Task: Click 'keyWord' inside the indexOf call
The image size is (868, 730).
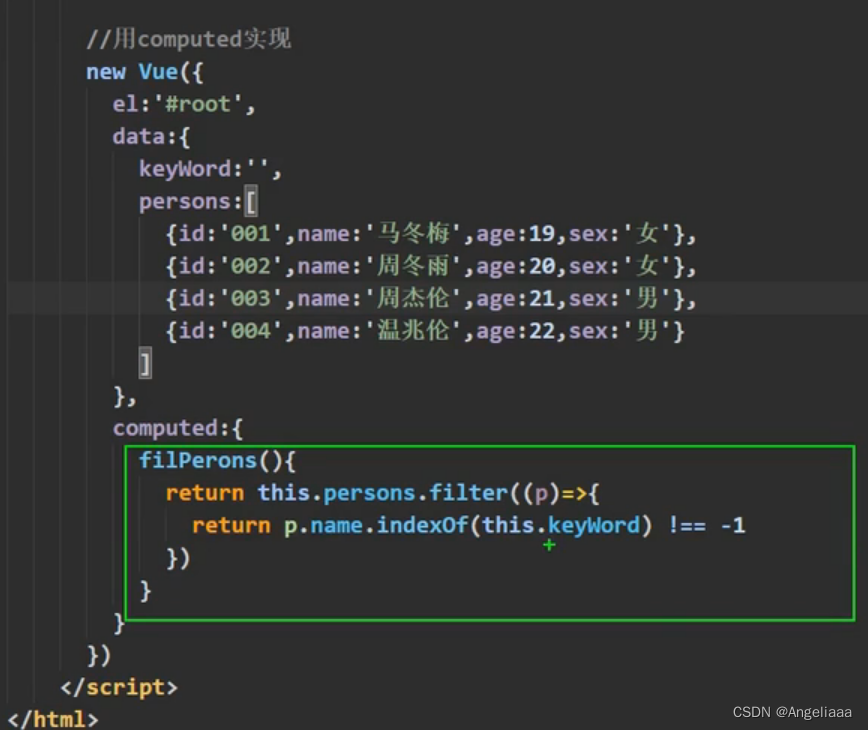Action: tap(594, 525)
